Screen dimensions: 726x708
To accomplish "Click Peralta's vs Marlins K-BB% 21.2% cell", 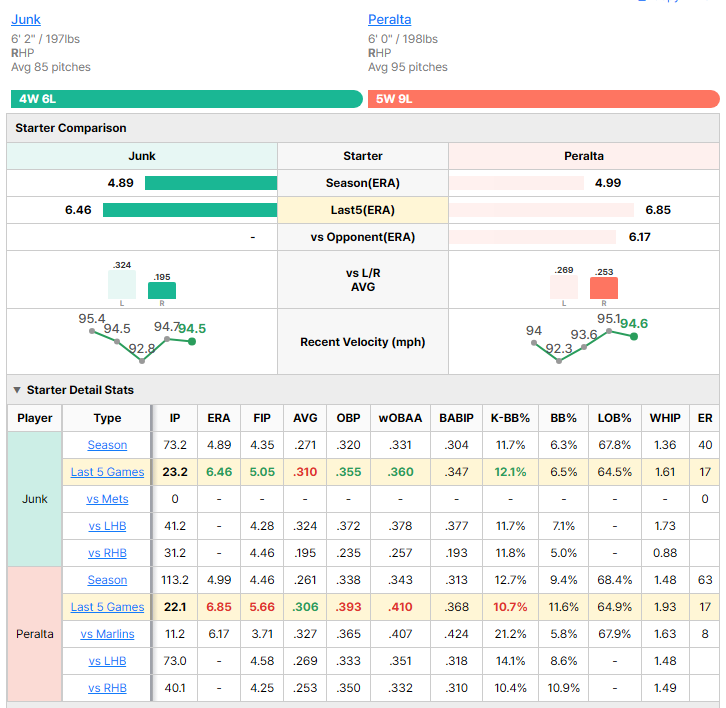I will (x=510, y=634).
